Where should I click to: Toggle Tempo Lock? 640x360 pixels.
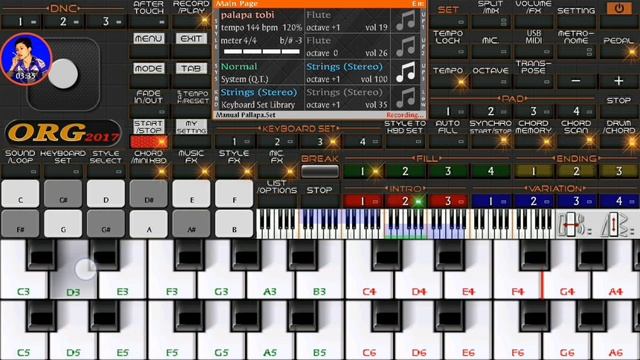point(448,51)
